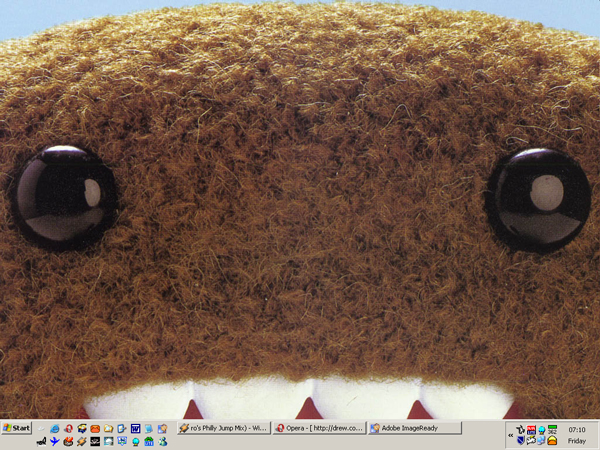
Task: Click the cyan globe Quick Launch icon
Action: click(135, 442)
